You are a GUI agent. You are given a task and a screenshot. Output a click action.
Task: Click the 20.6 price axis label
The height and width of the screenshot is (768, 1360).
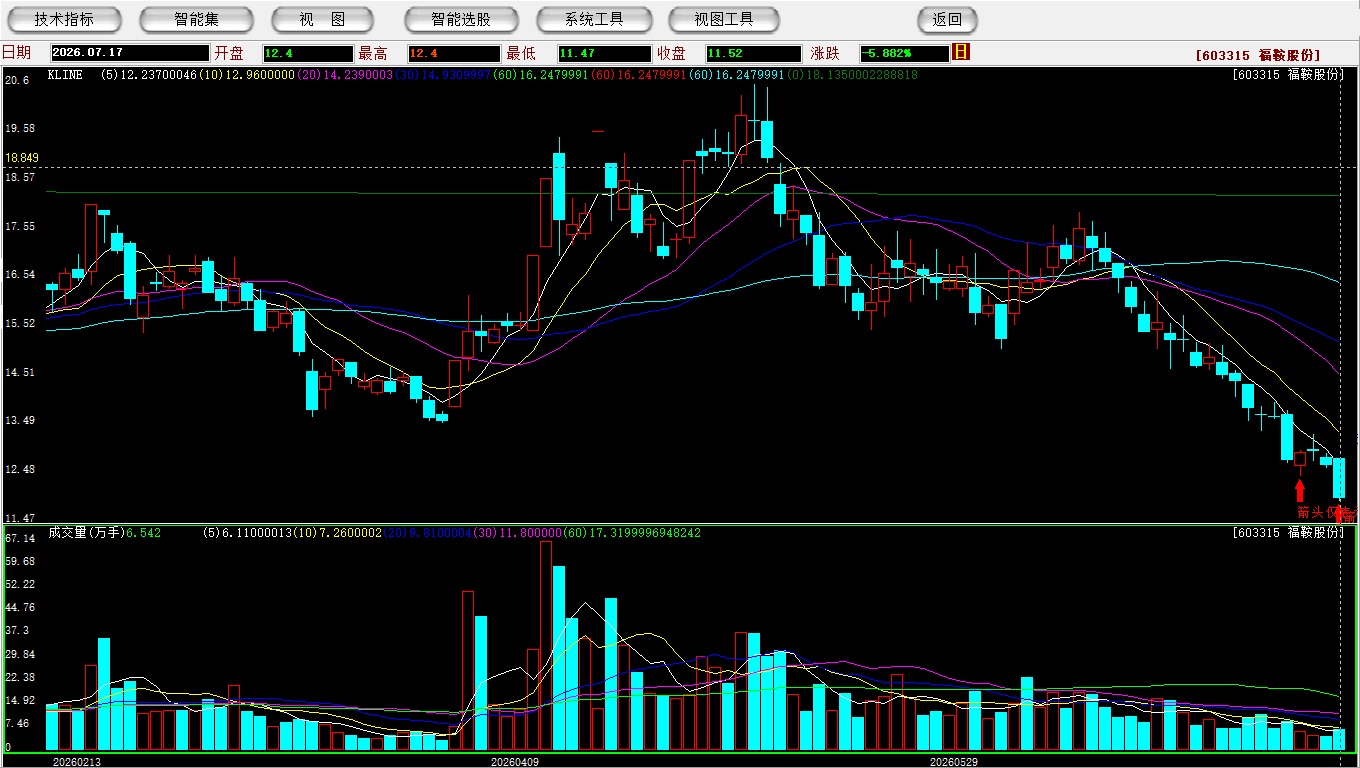click(17, 79)
